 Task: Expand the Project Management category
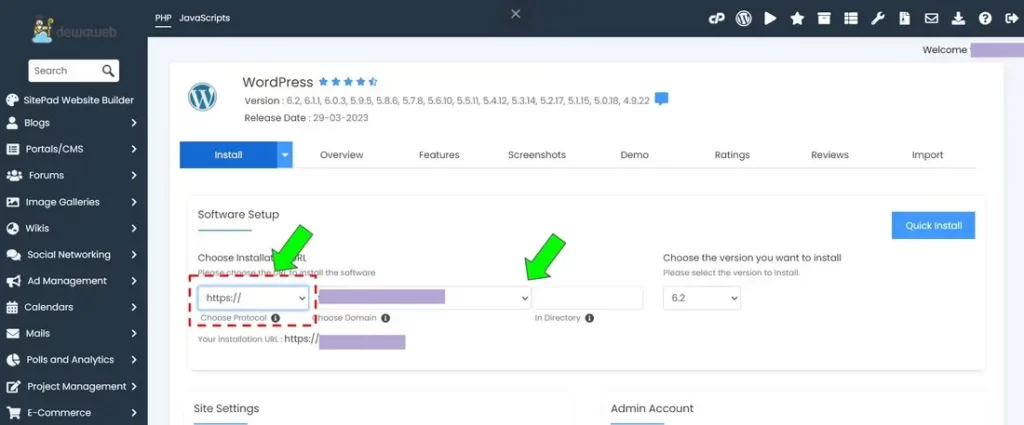[x=72, y=386]
